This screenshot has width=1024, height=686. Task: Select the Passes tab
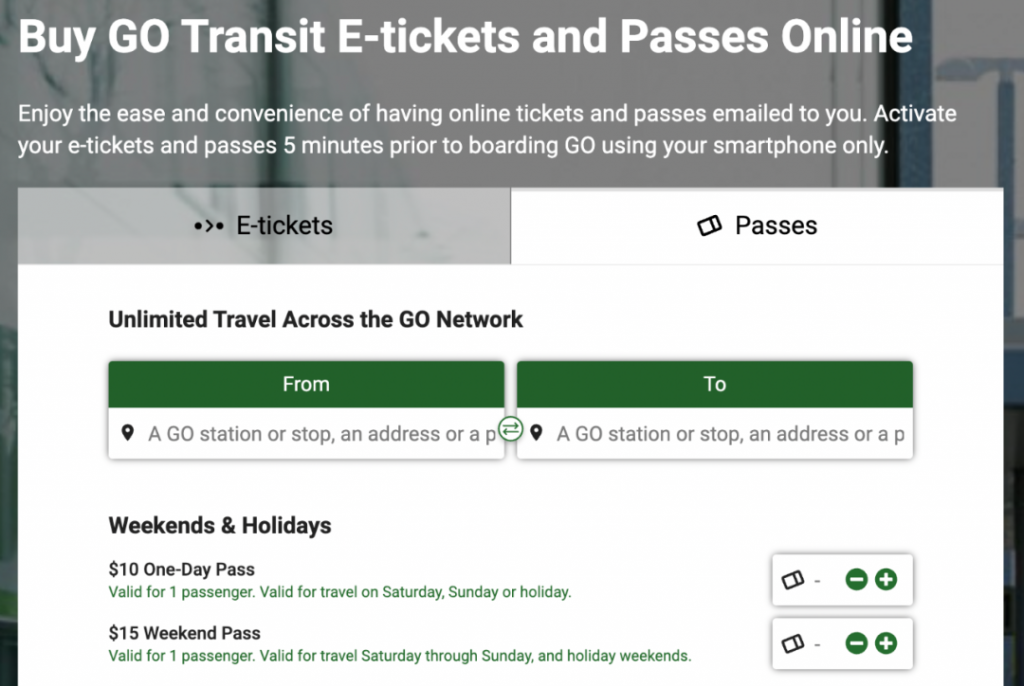(x=757, y=225)
